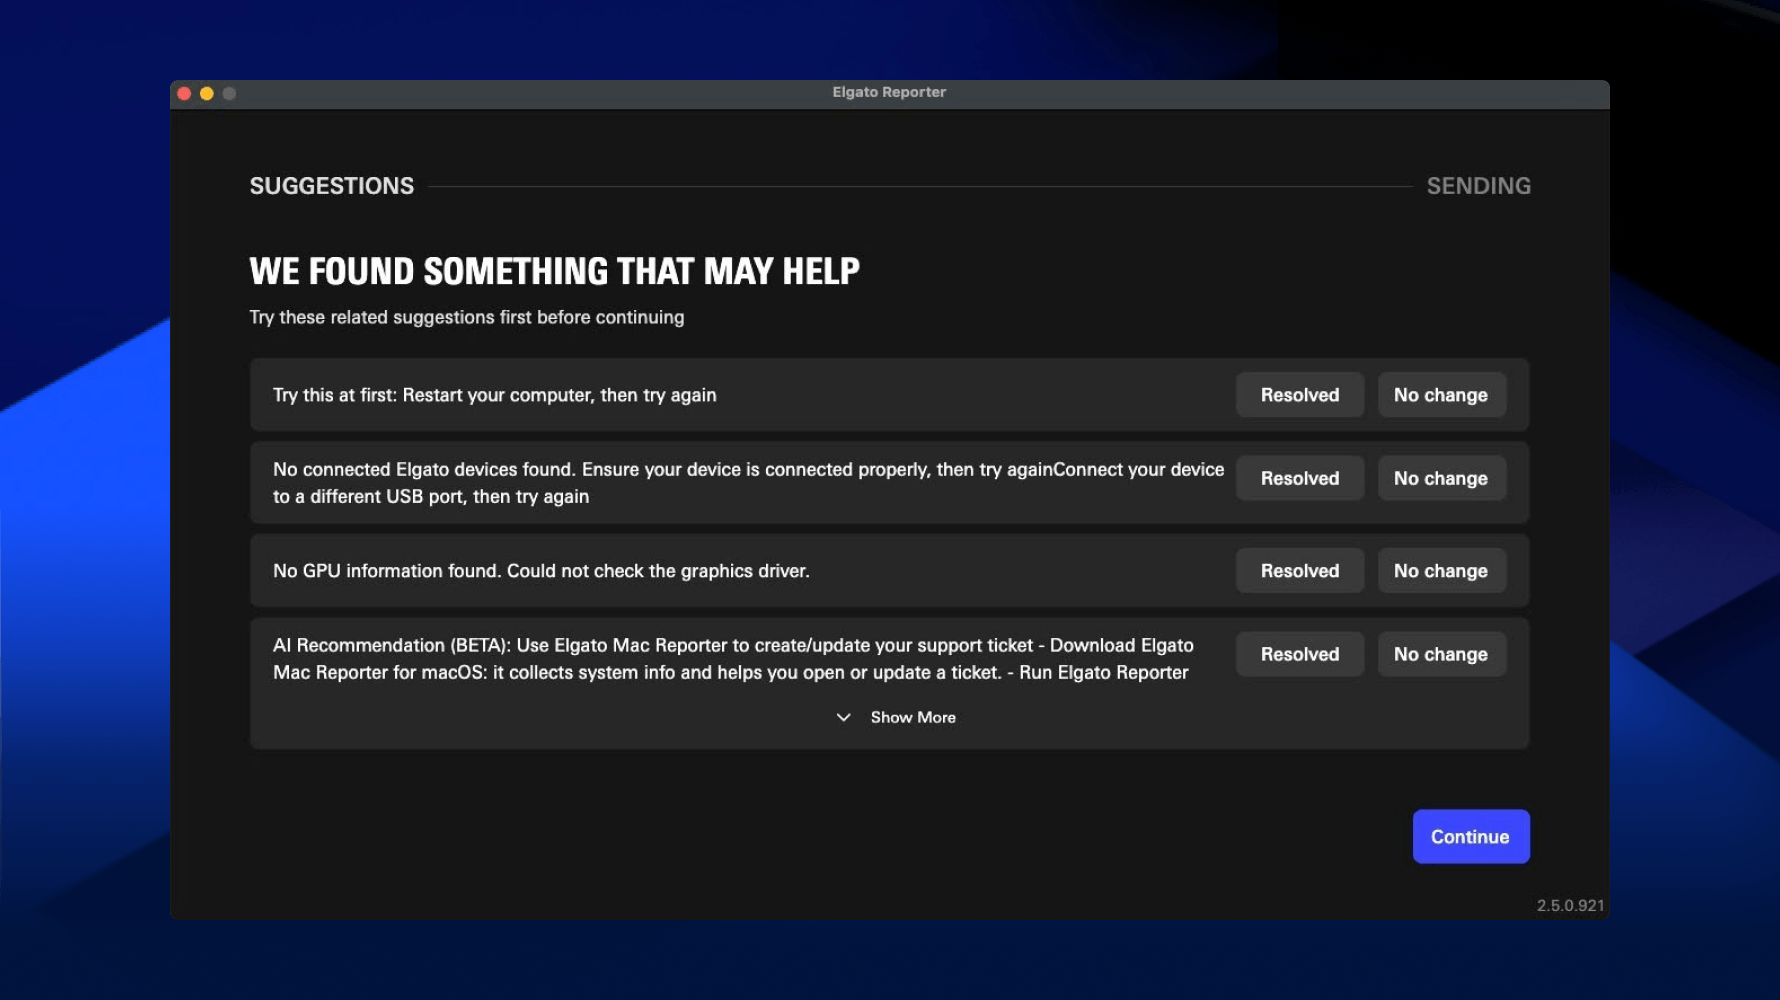Click the blue Continue button
1780x1000 pixels.
click(1470, 836)
